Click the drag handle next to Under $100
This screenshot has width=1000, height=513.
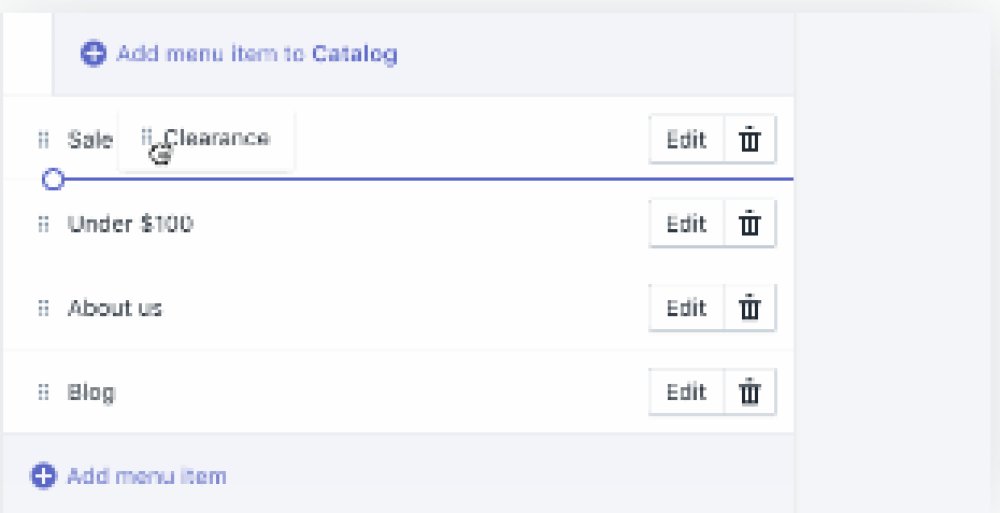[43, 224]
